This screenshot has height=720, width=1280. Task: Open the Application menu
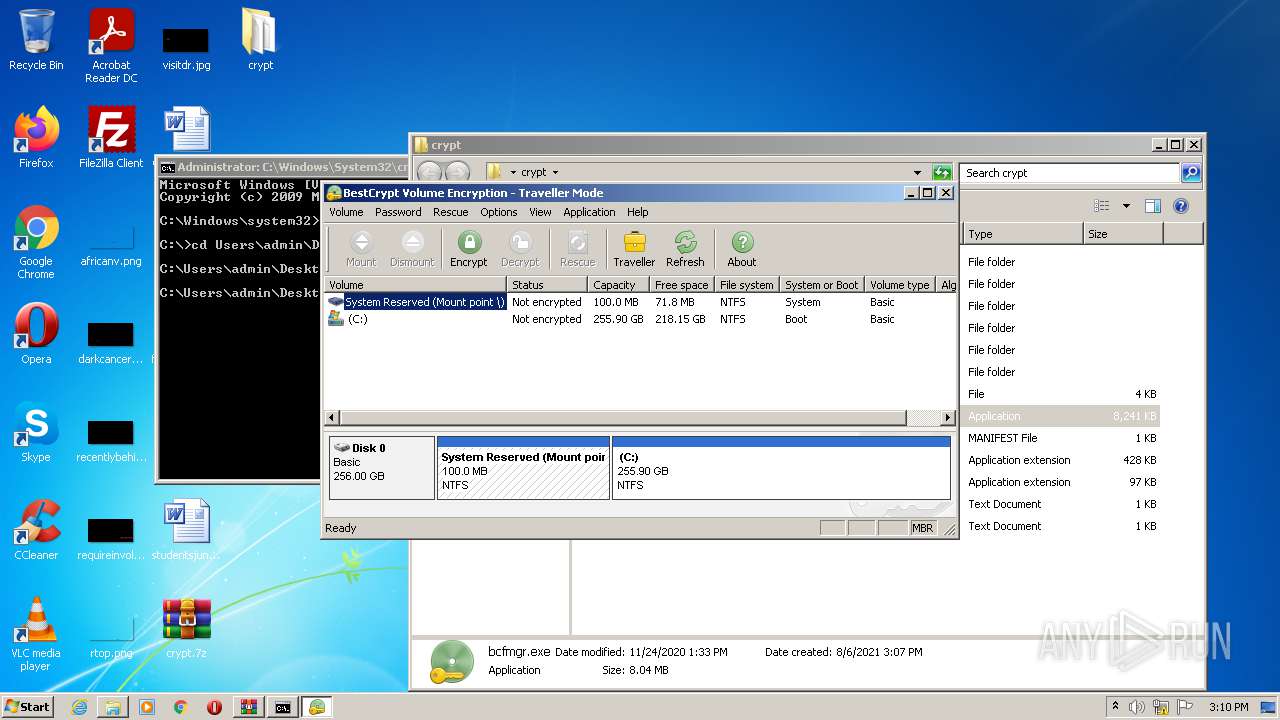pyautogui.click(x=589, y=212)
